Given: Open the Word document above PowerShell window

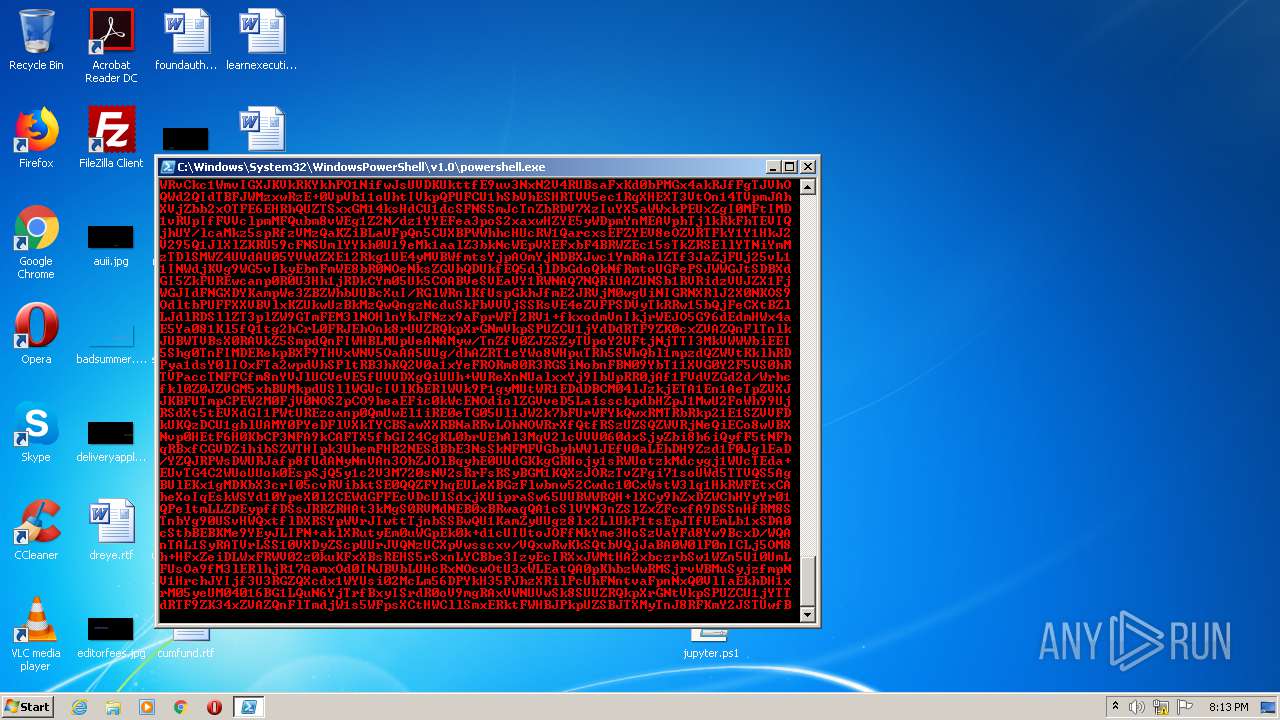Looking at the screenshot, I should (x=261, y=131).
